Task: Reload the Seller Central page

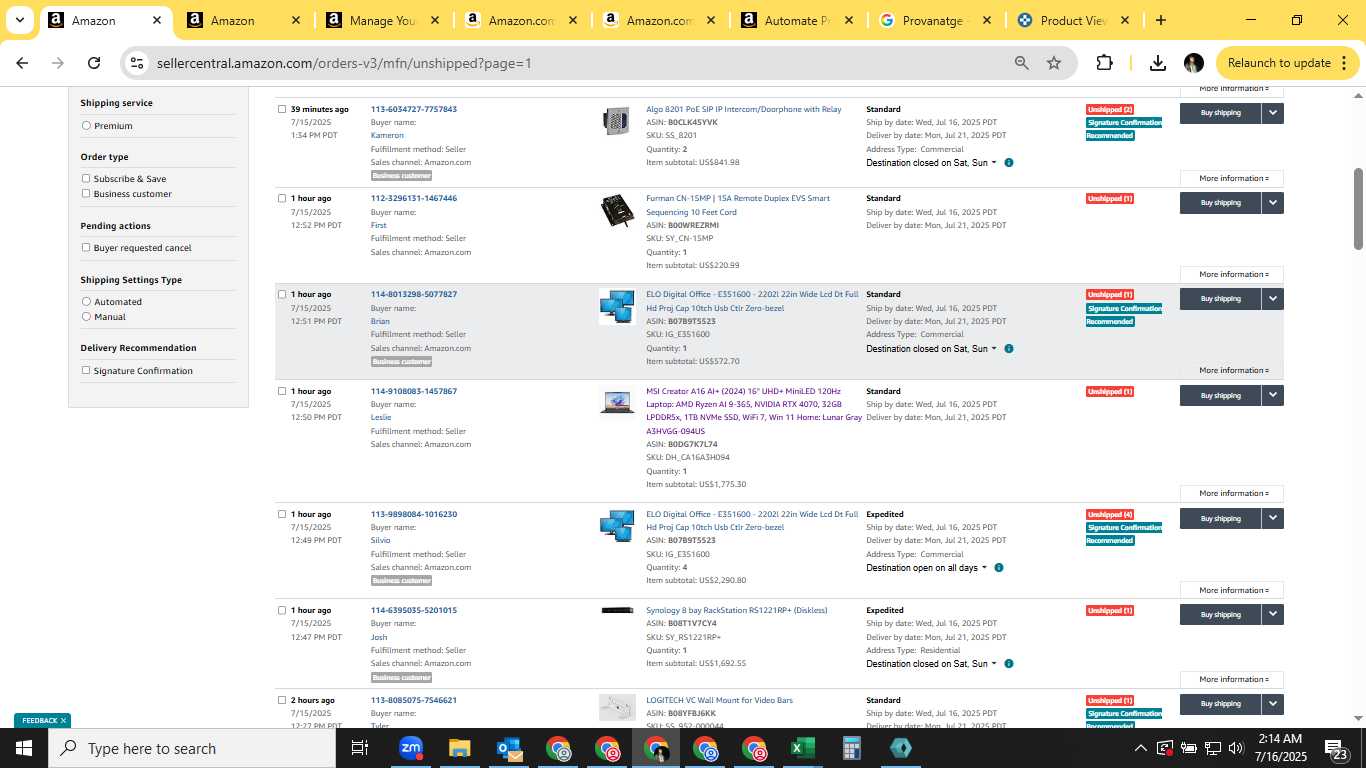Action: 94,63
